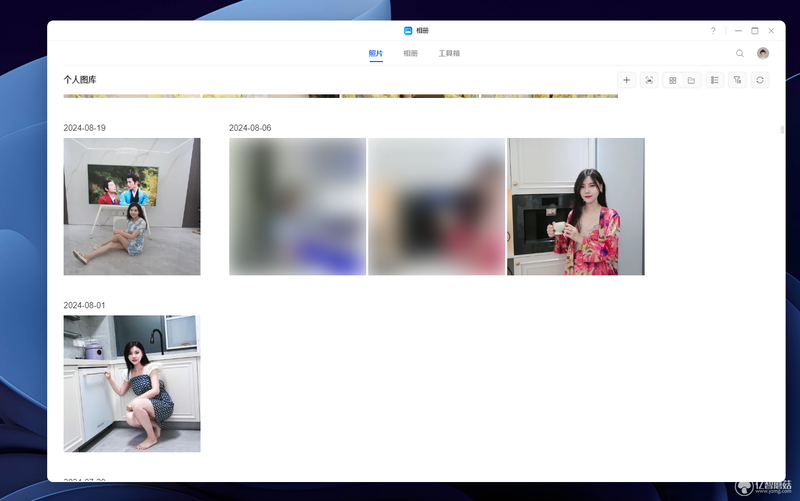Open the 2024-08-19 TV room photo

132,207
